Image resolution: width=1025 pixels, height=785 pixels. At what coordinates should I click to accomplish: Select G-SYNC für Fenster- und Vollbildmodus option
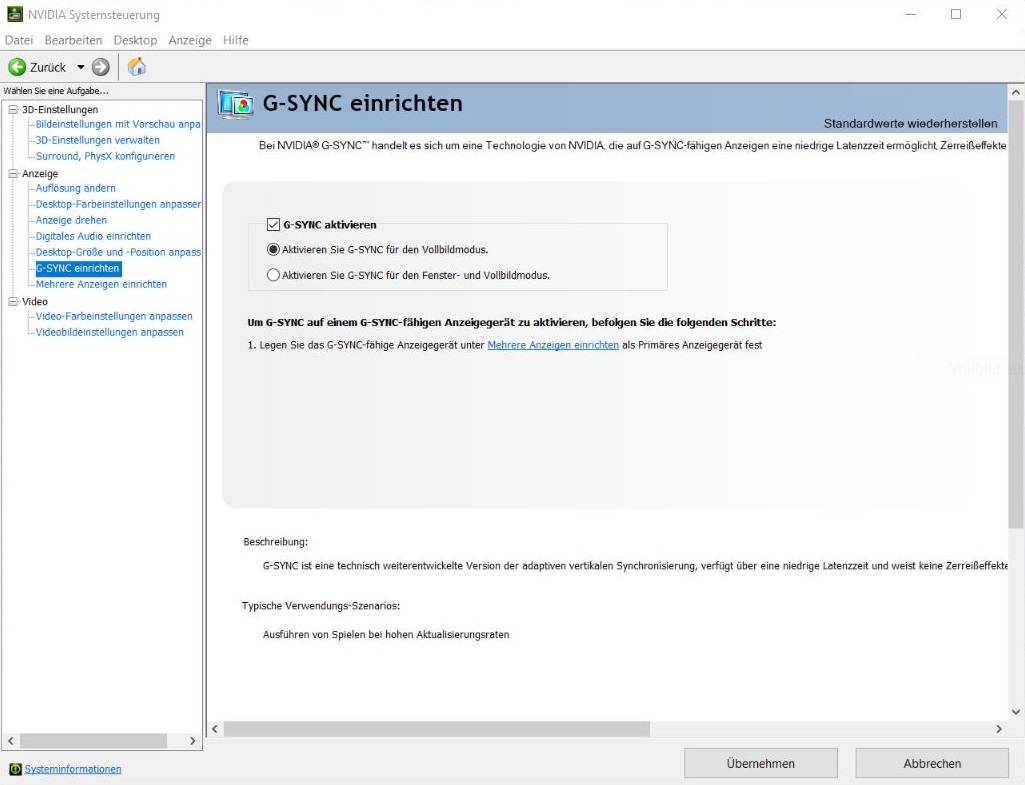coord(273,275)
